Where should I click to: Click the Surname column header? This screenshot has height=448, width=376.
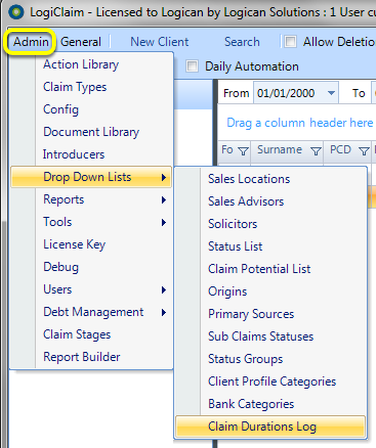[287, 150]
